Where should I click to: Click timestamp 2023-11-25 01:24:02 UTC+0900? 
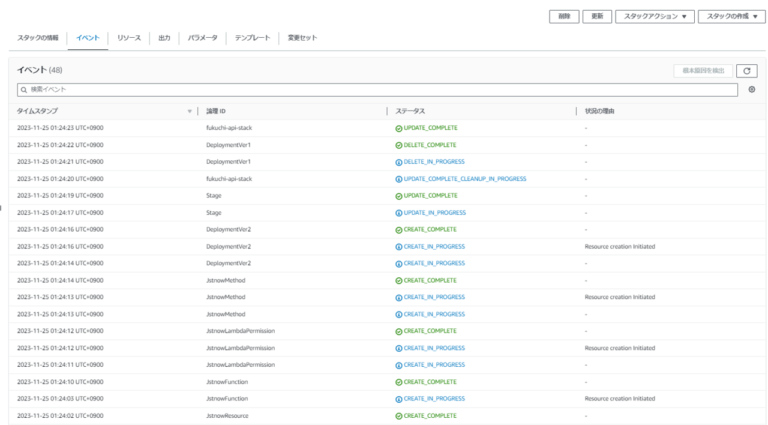[60, 415]
